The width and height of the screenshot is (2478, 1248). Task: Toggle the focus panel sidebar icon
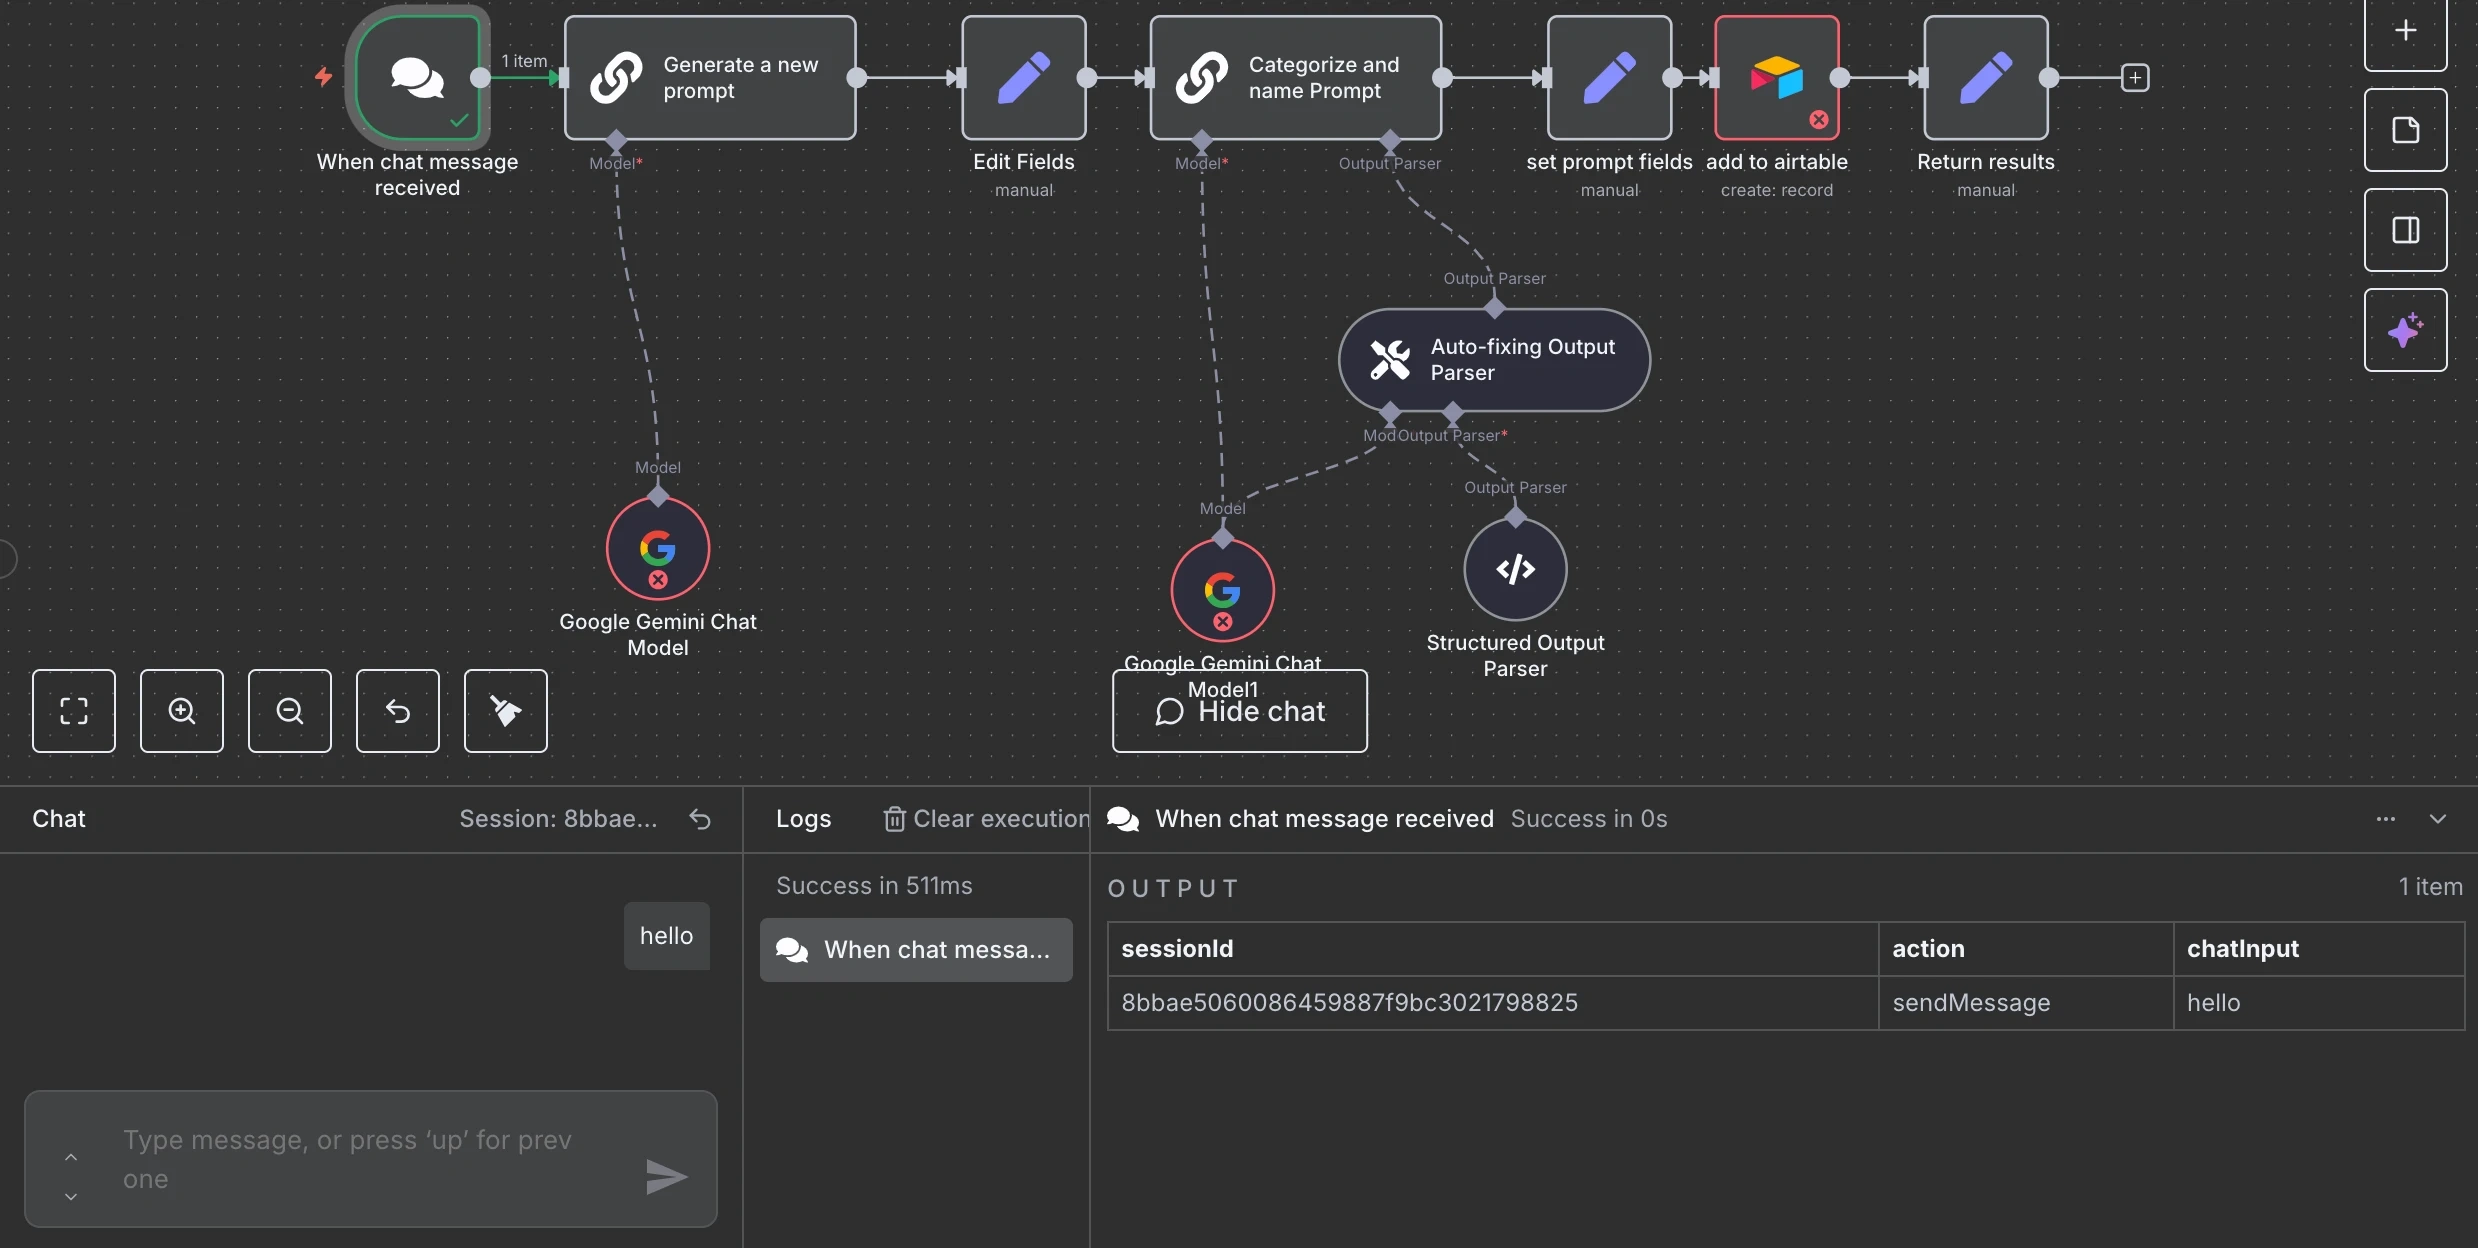click(x=2405, y=230)
